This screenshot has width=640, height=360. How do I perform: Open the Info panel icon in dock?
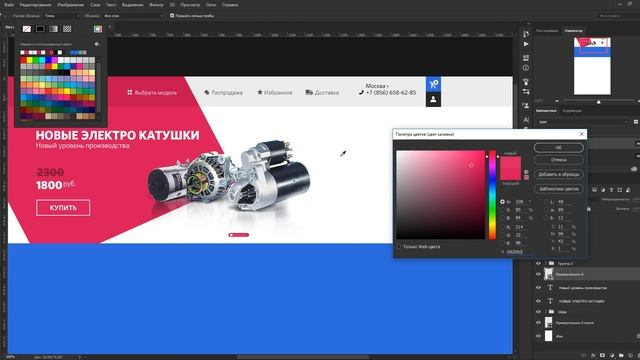(526, 68)
